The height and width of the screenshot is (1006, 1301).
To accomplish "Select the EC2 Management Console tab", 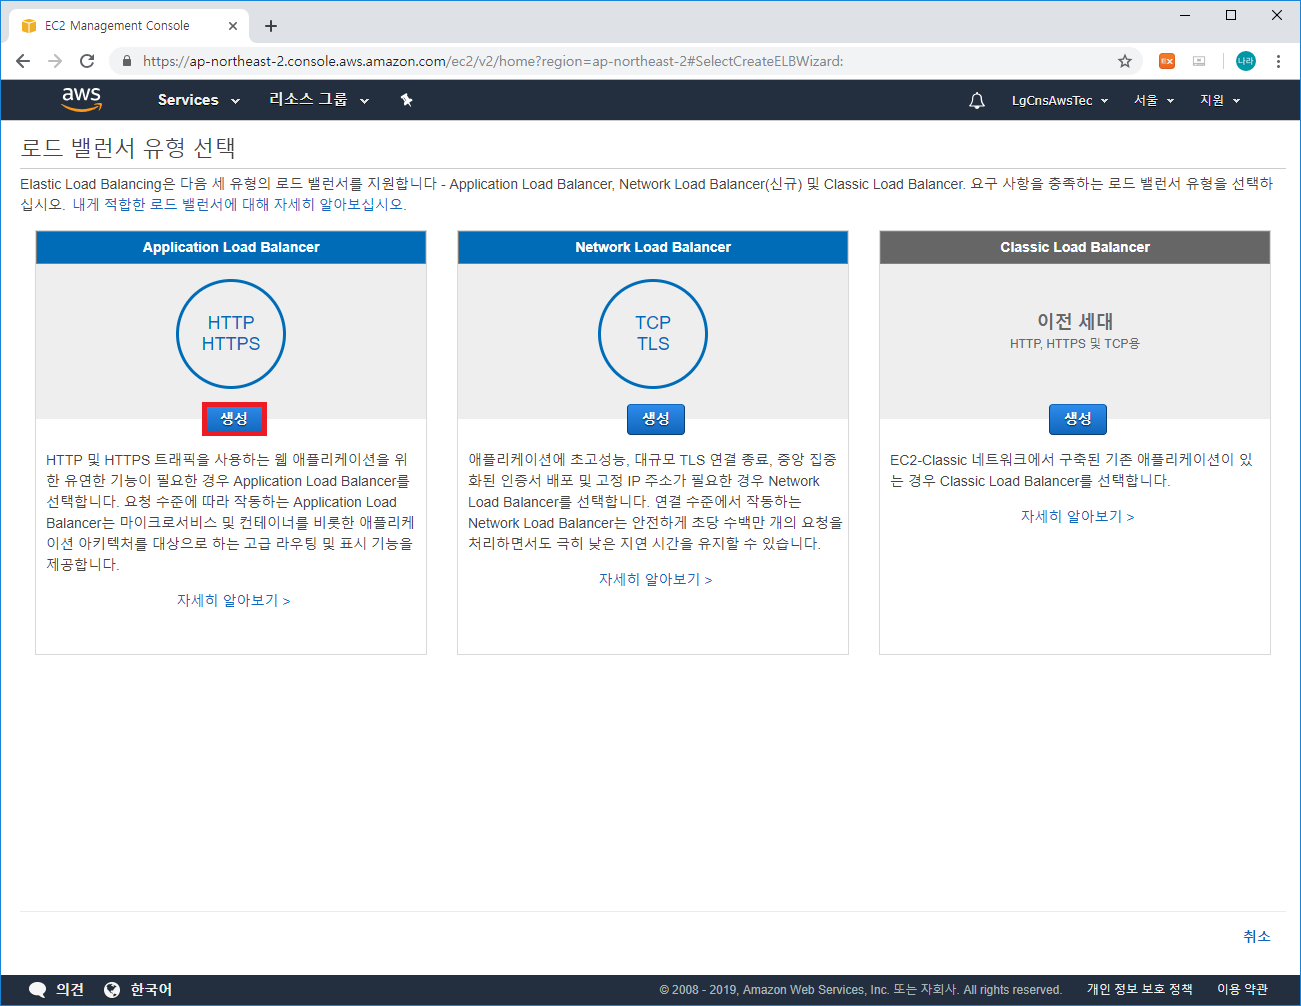I will click(x=129, y=26).
